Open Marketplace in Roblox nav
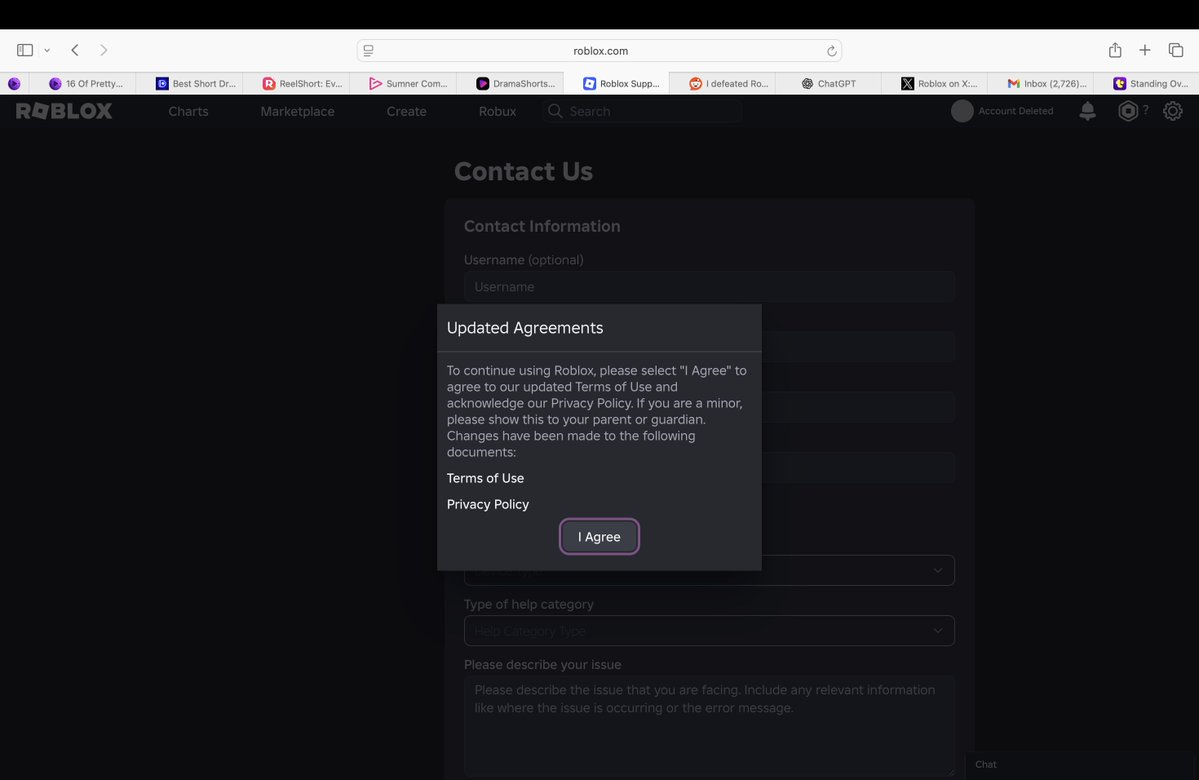 [x=297, y=111]
